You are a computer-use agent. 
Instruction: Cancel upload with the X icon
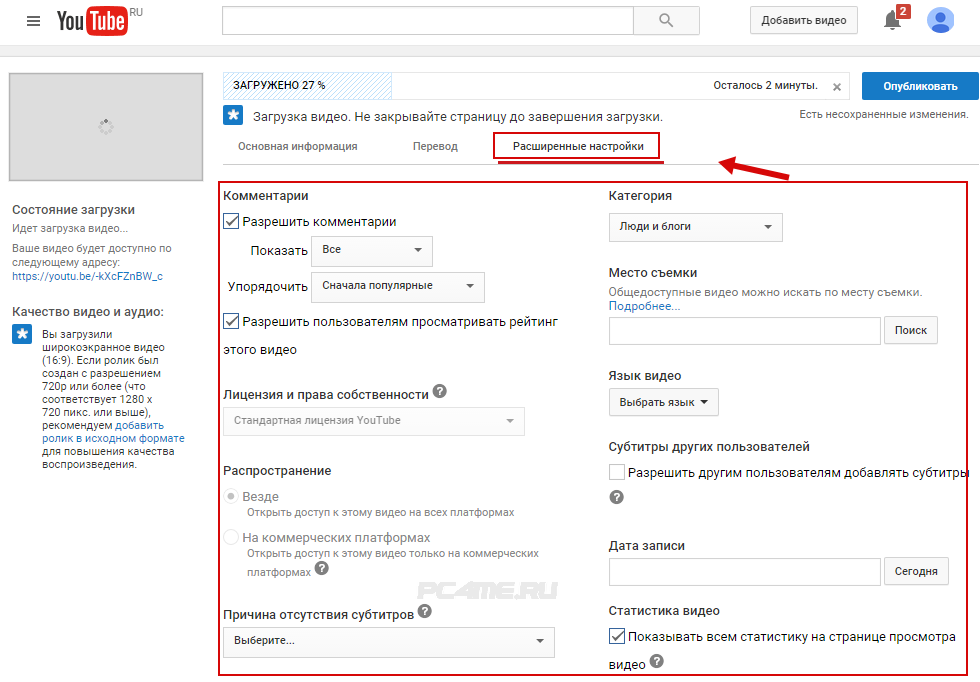(x=837, y=87)
